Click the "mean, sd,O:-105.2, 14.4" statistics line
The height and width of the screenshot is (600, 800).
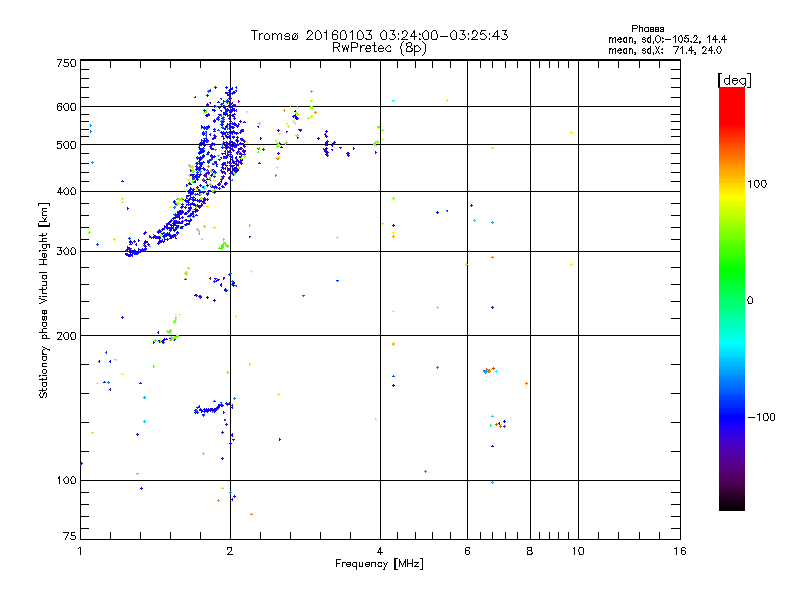(x=667, y=39)
